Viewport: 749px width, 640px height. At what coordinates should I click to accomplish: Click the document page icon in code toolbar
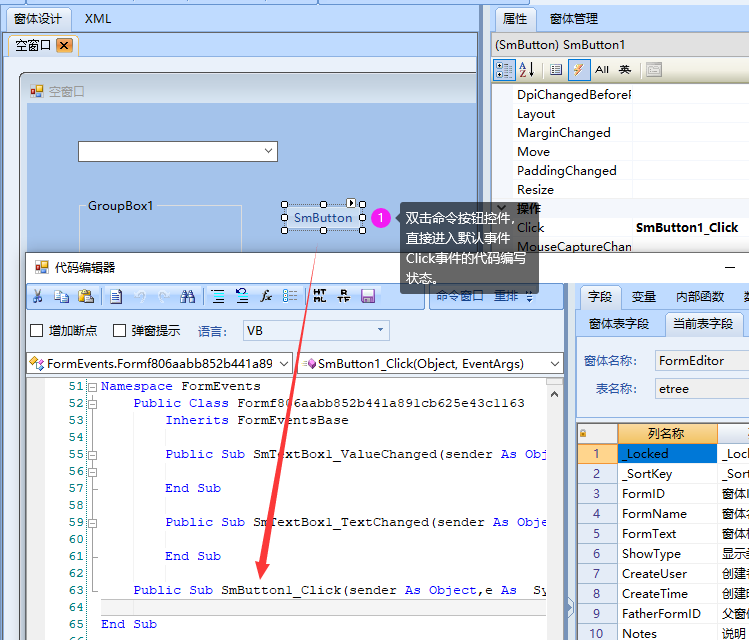[x=116, y=297]
